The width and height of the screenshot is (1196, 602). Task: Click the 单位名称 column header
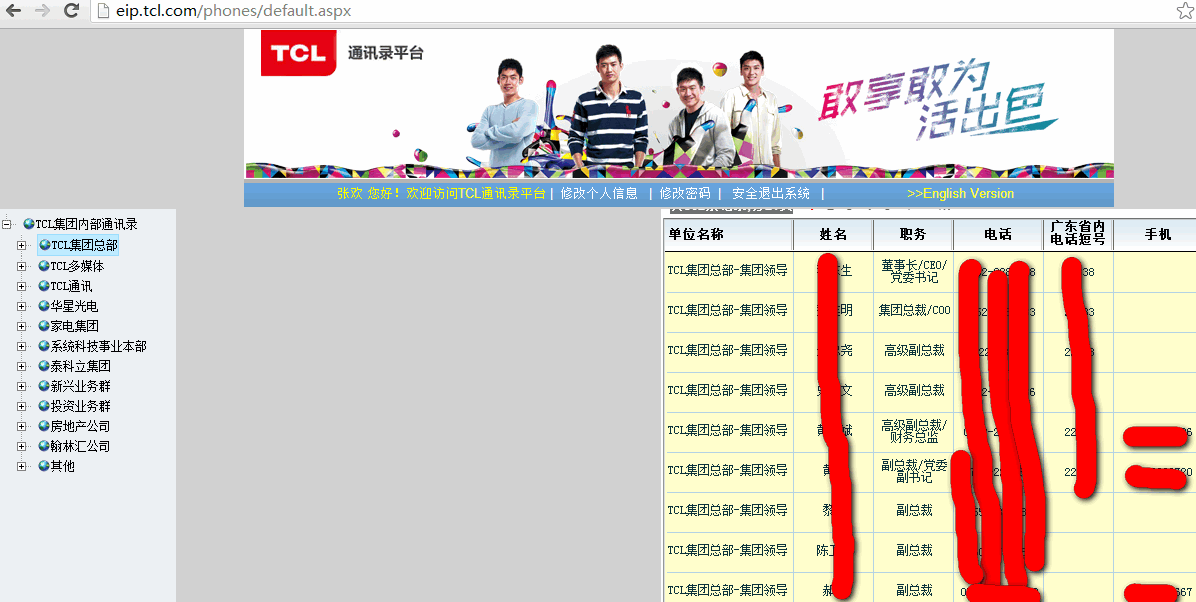(x=728, y=235)
